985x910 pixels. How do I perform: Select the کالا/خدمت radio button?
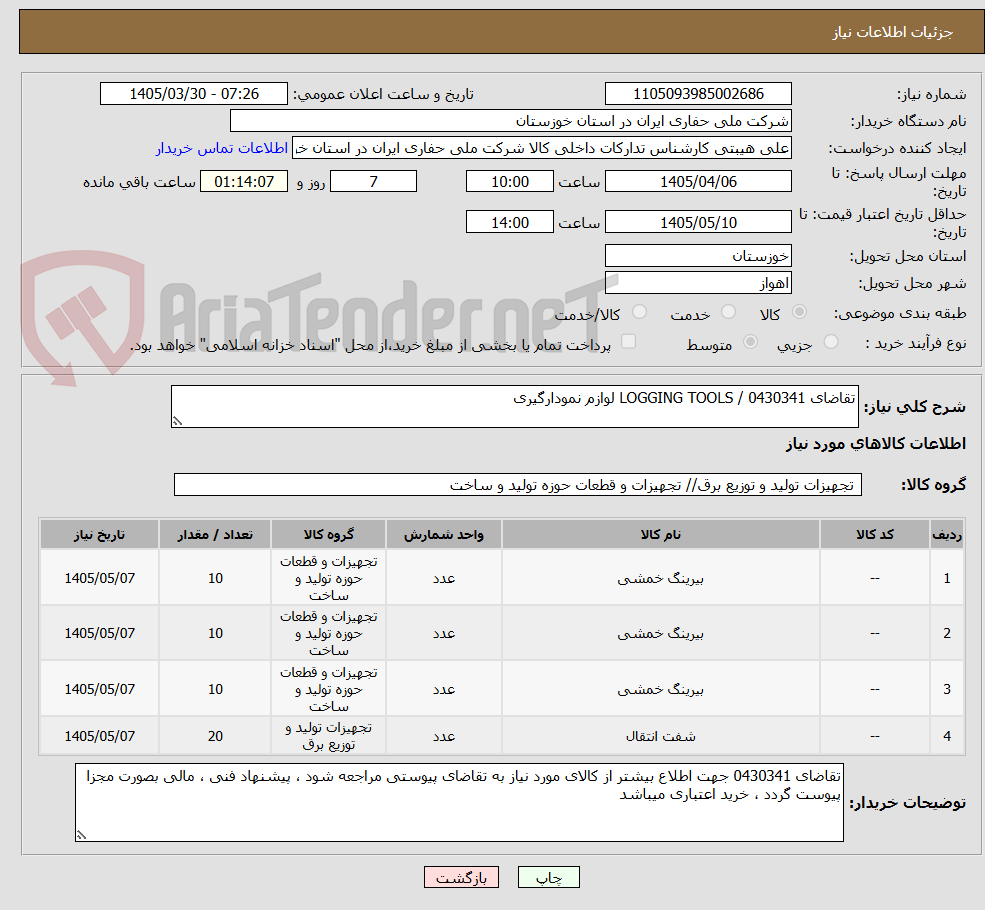point(639,312)
